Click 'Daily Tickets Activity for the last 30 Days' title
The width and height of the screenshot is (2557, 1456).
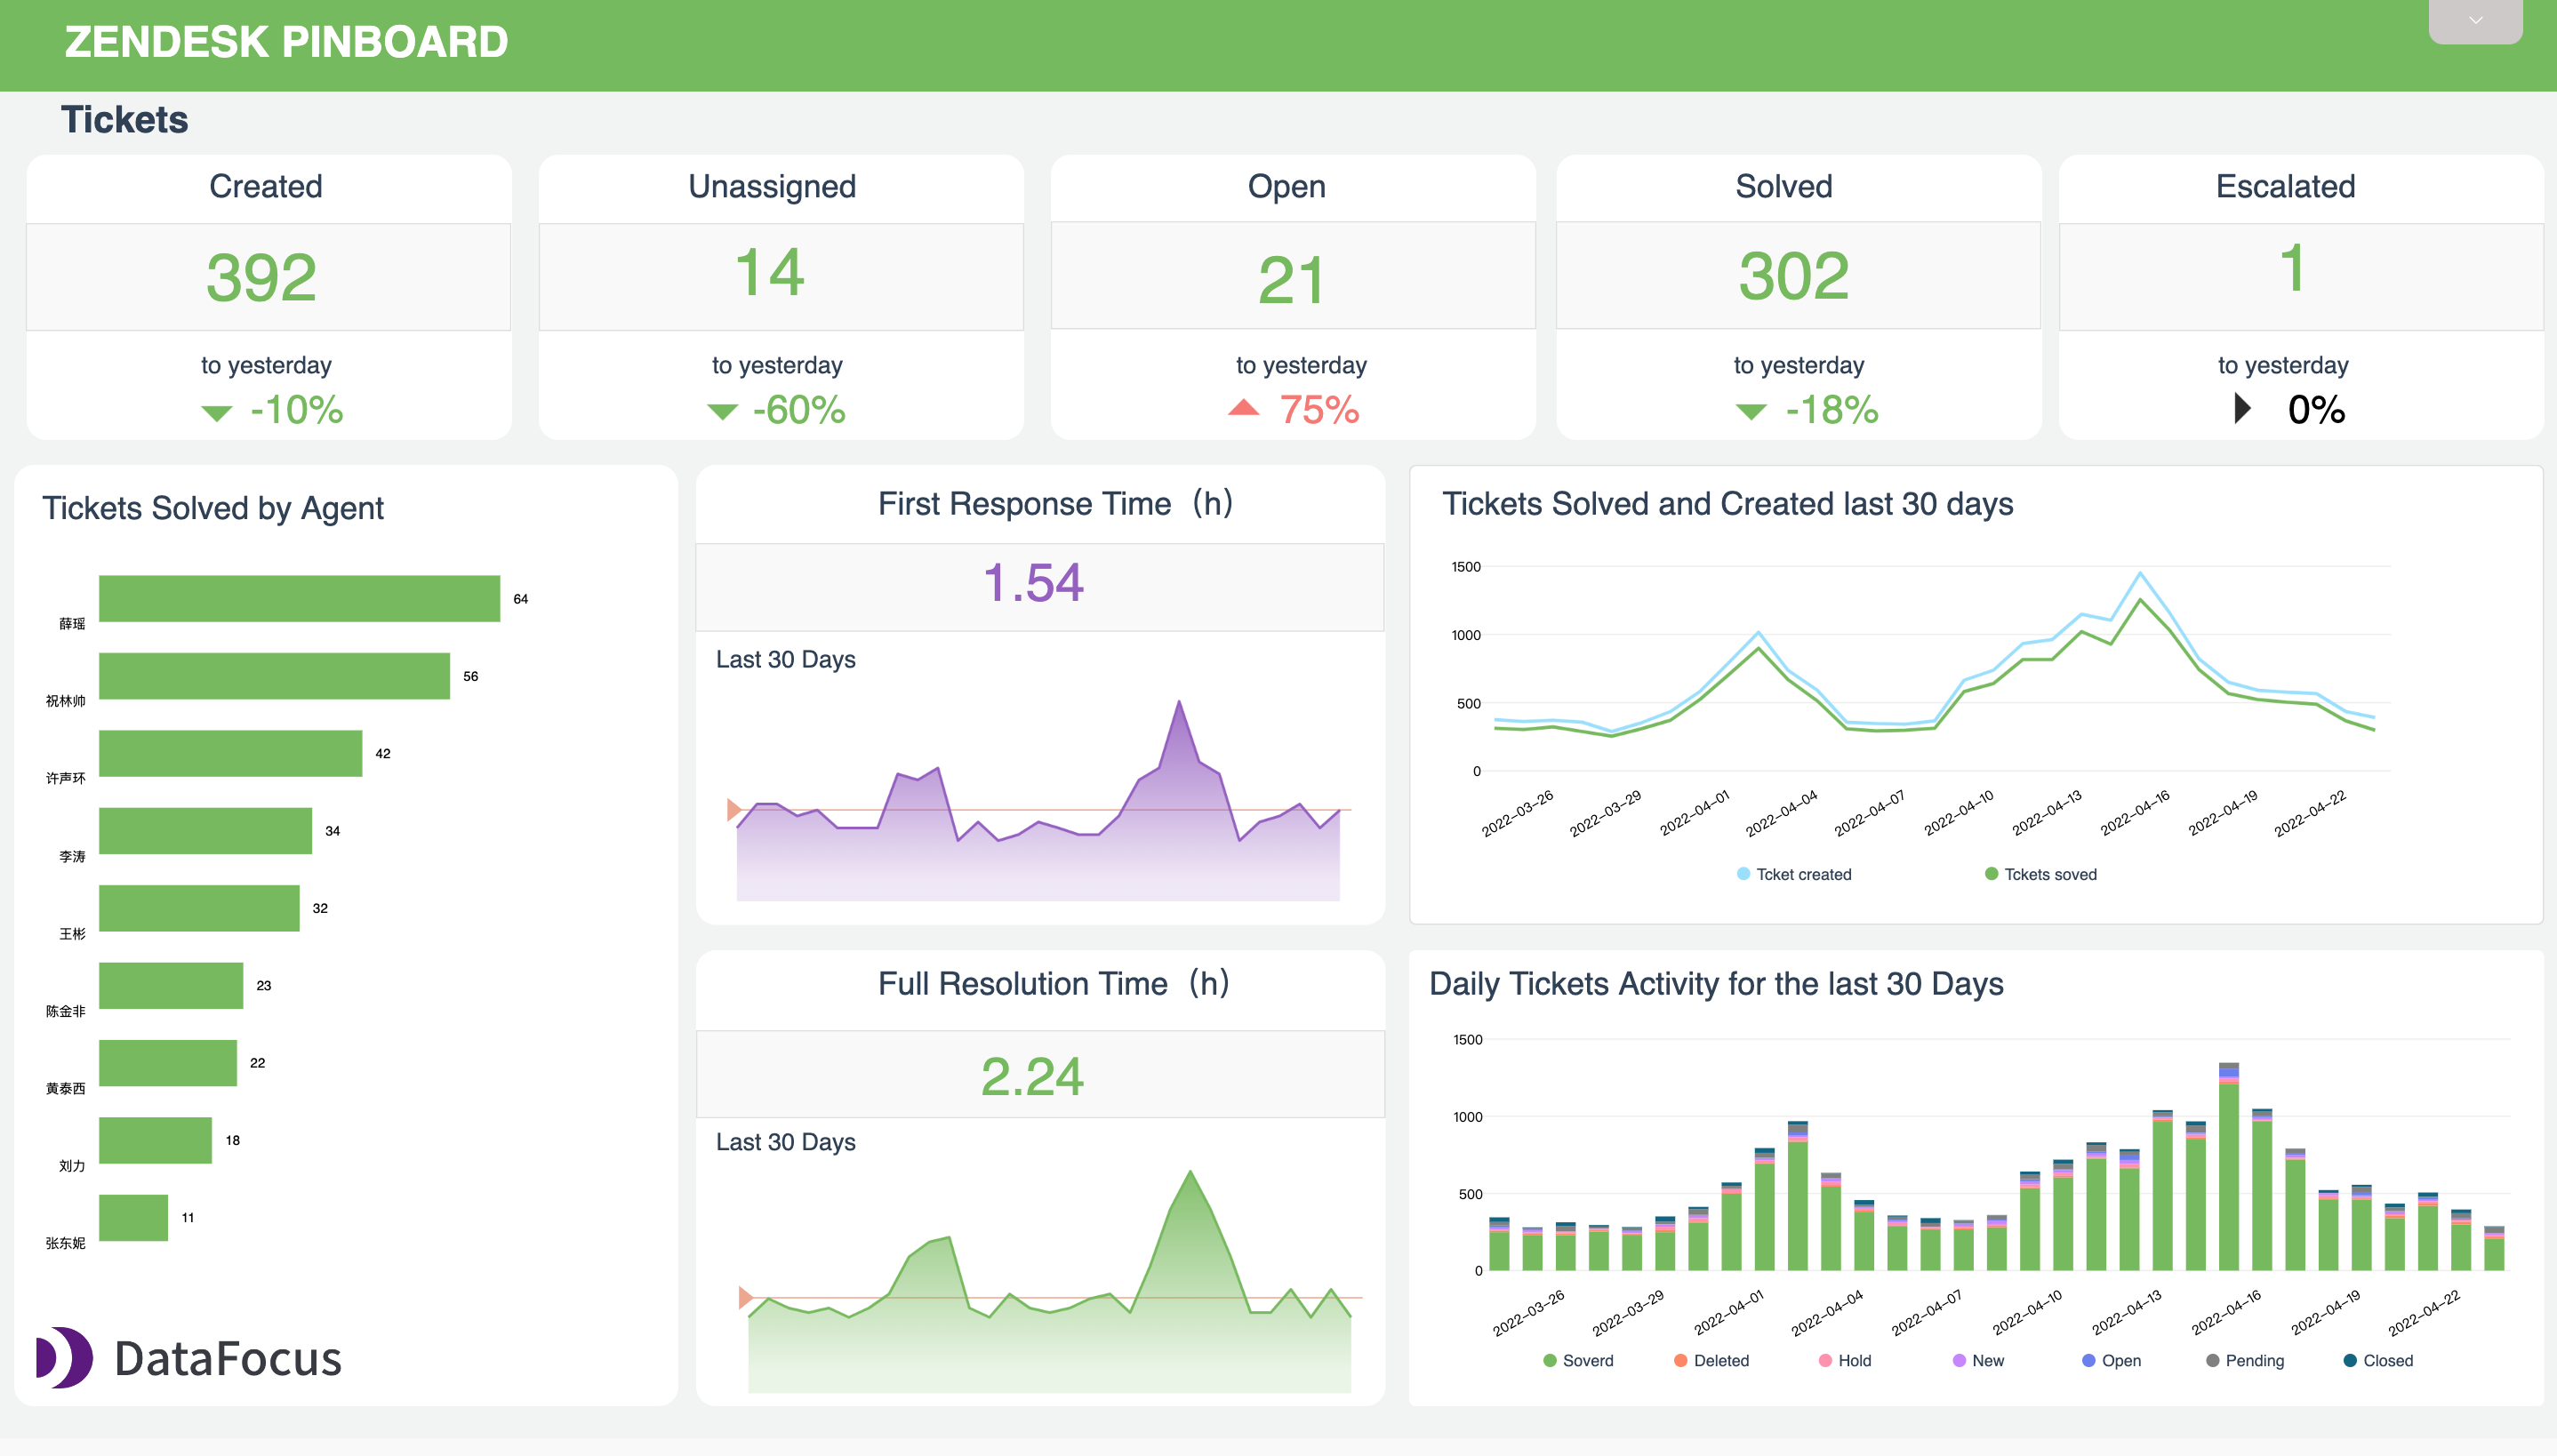(x=1716, y=984)
